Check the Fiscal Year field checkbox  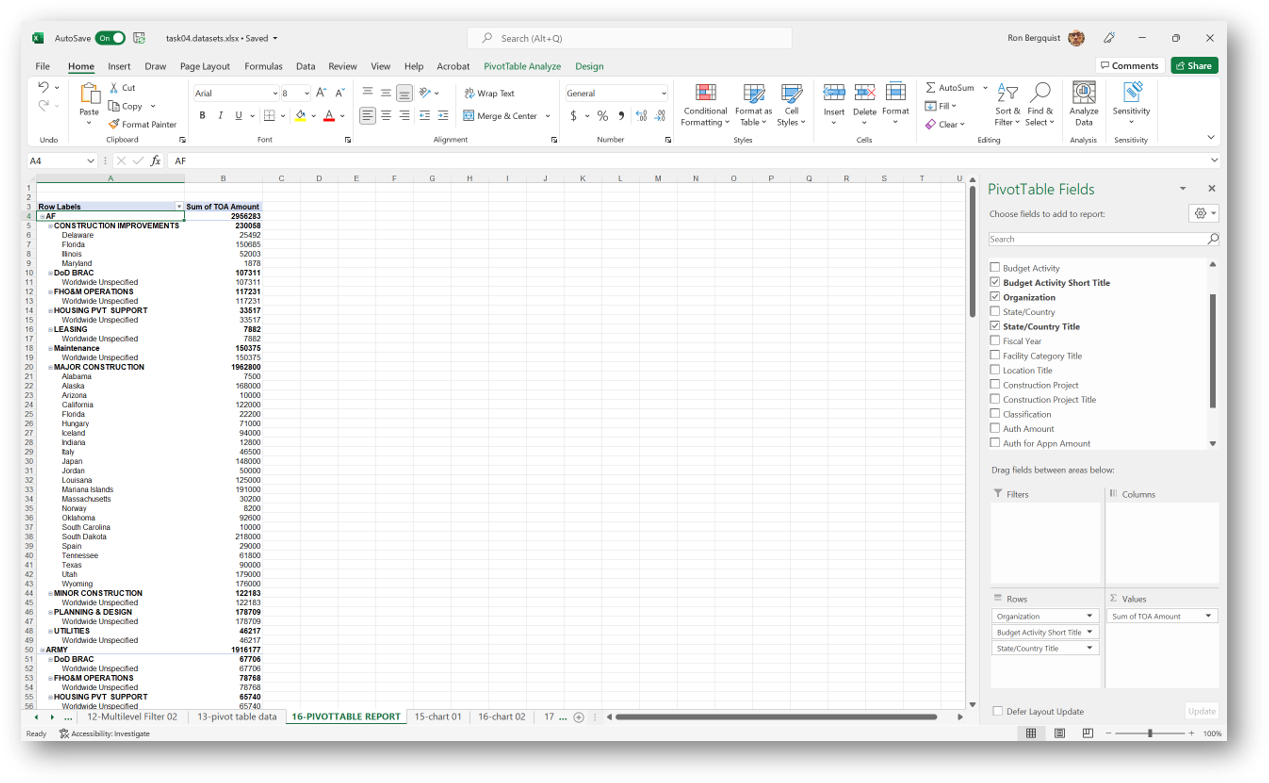(995, 341)
